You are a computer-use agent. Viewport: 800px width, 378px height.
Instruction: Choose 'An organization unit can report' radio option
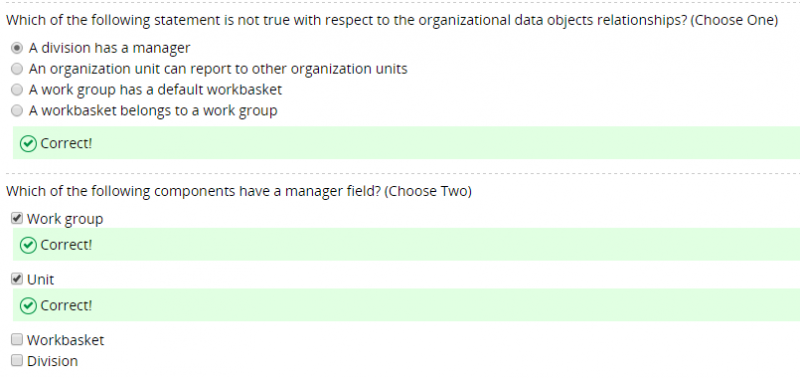coord(17,69)
